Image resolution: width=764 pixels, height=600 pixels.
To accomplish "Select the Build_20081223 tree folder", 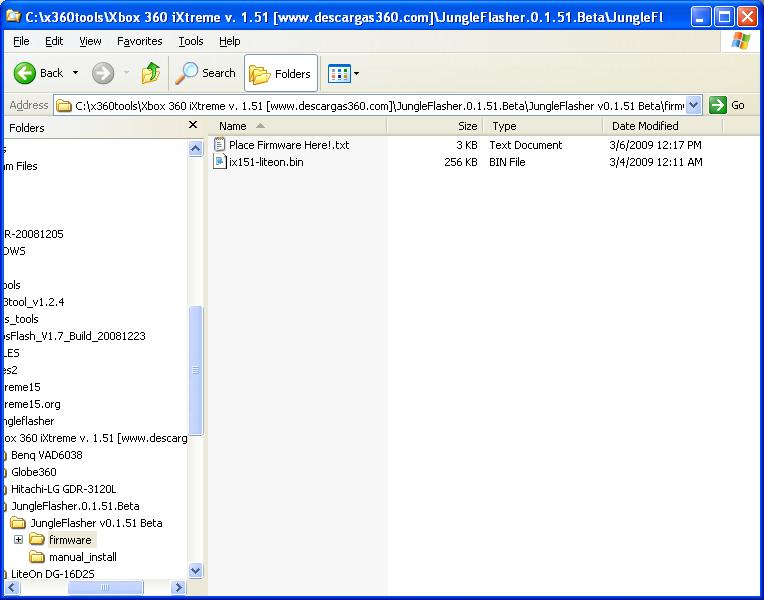I will 74,336.
